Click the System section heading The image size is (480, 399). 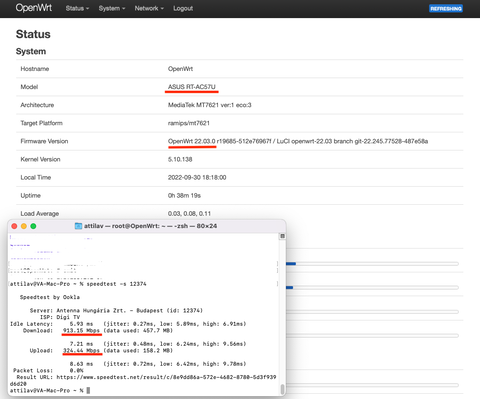click(x=31, y=51)
